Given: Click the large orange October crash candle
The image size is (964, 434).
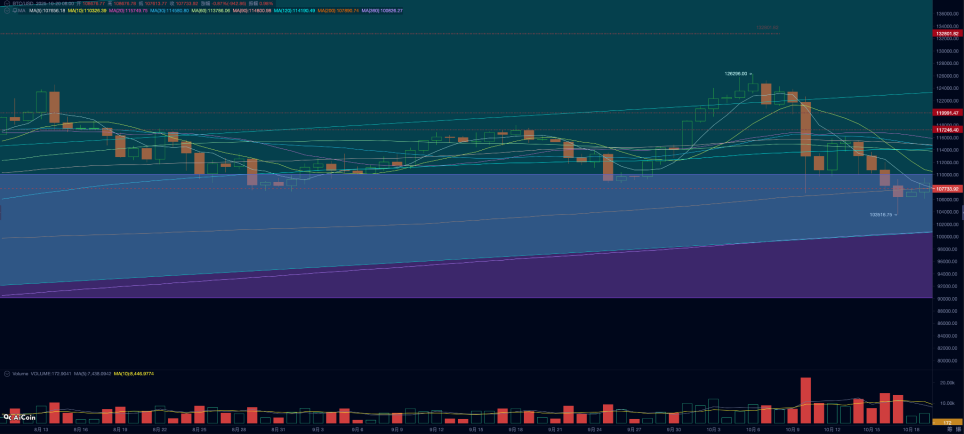Looking at the screenshot, I should coord(805,129).
